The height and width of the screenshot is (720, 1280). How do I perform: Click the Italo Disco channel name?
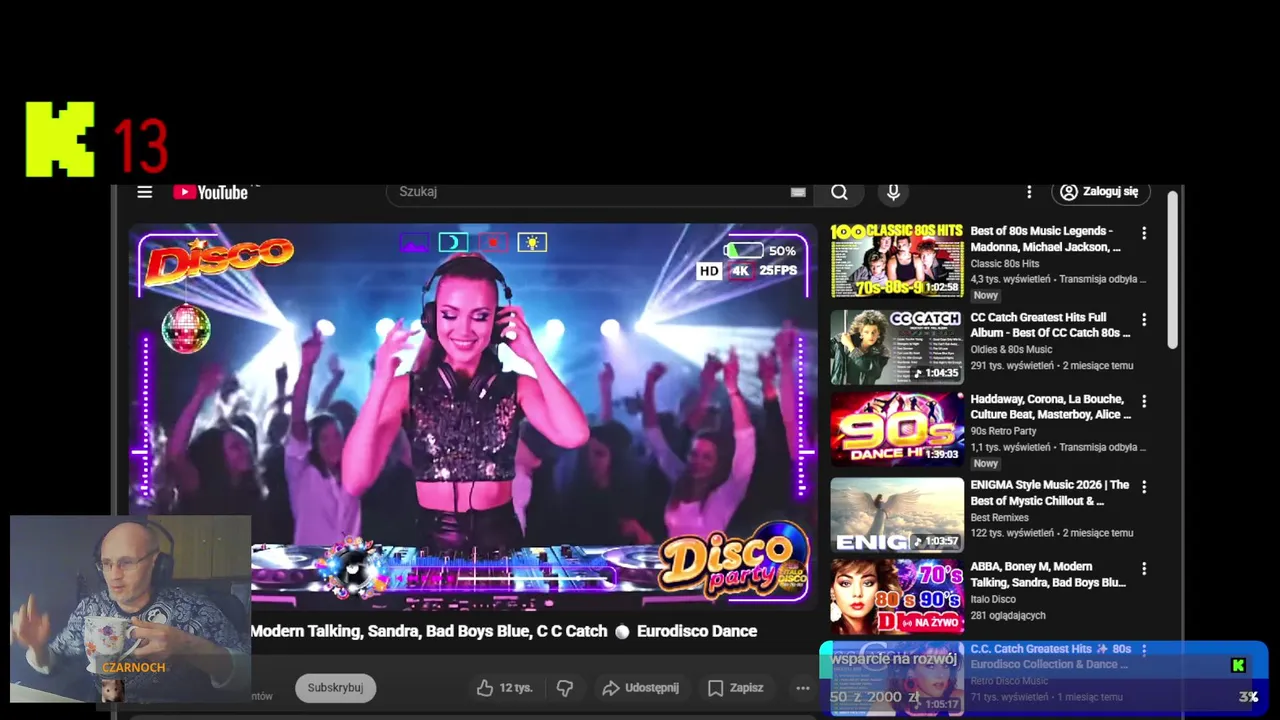click(x=993, y=600)
